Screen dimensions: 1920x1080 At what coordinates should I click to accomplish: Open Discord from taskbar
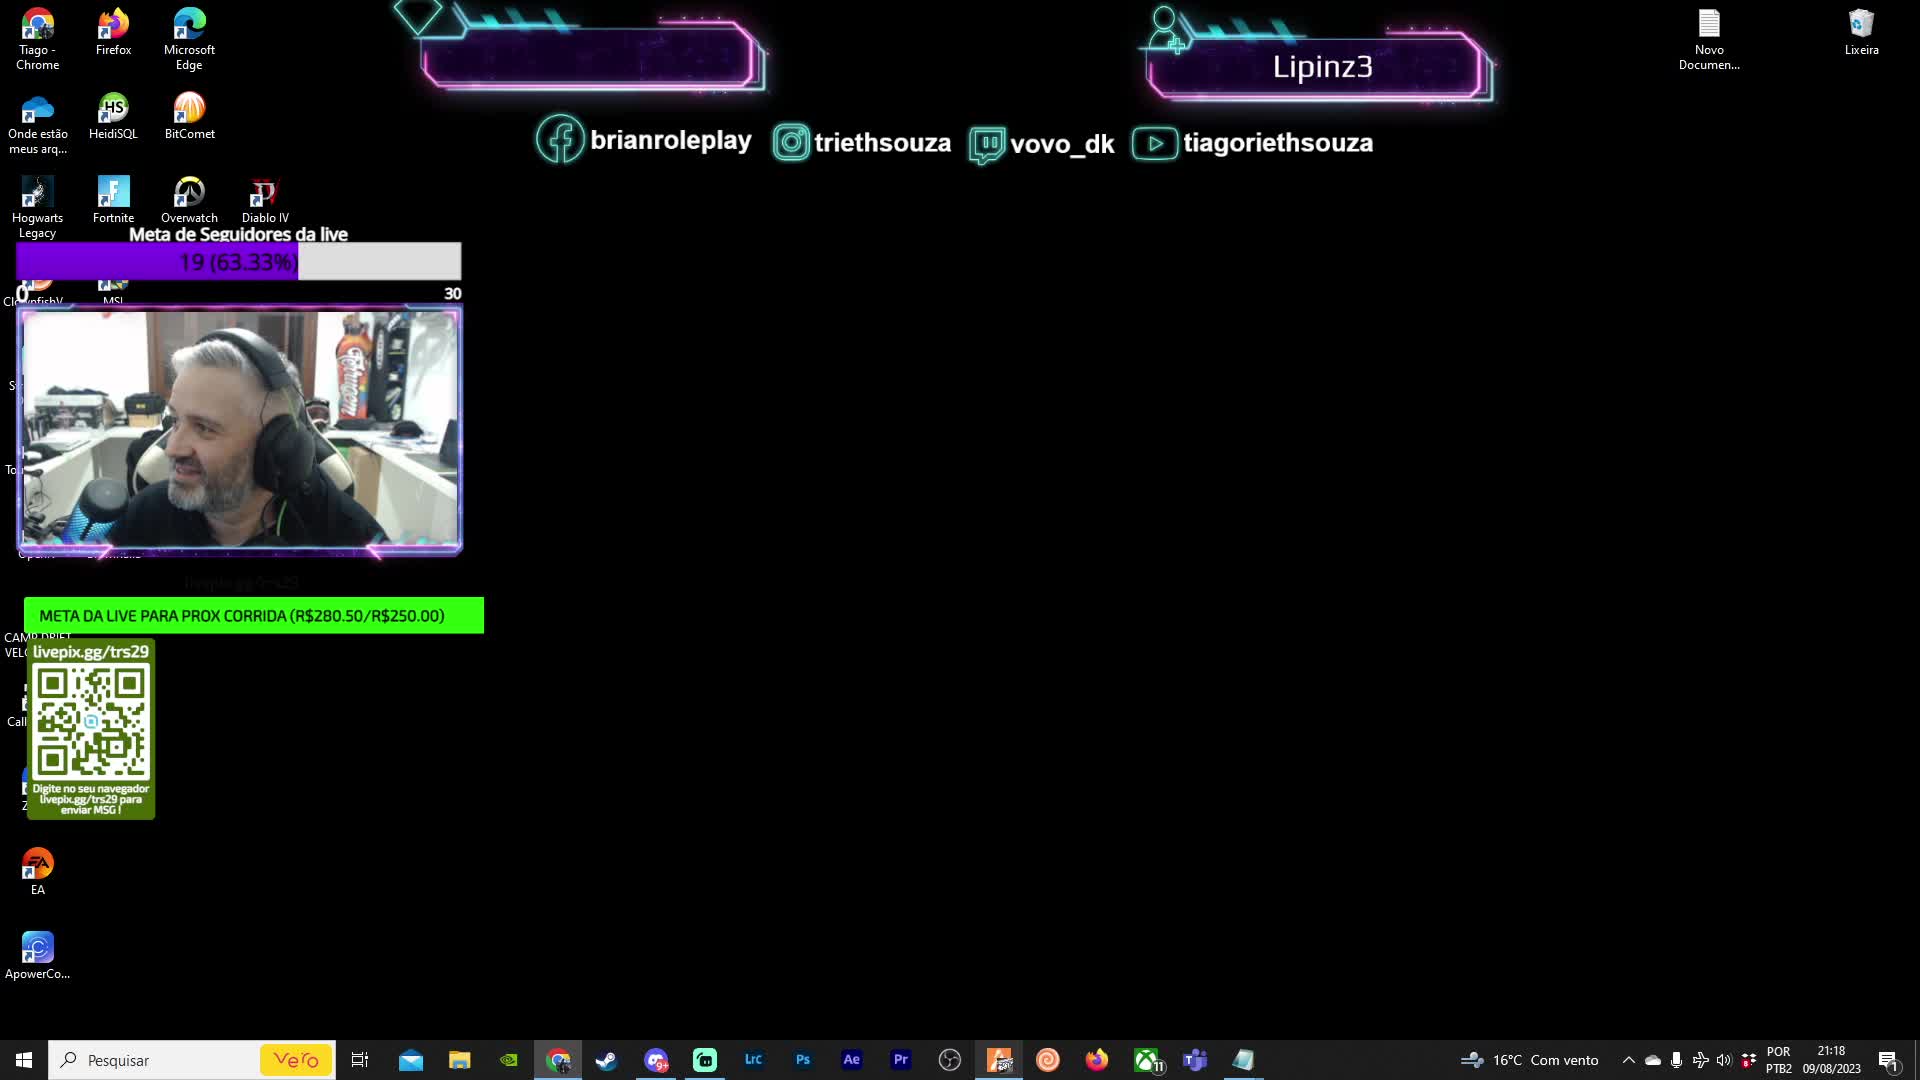pos(656,1060)
